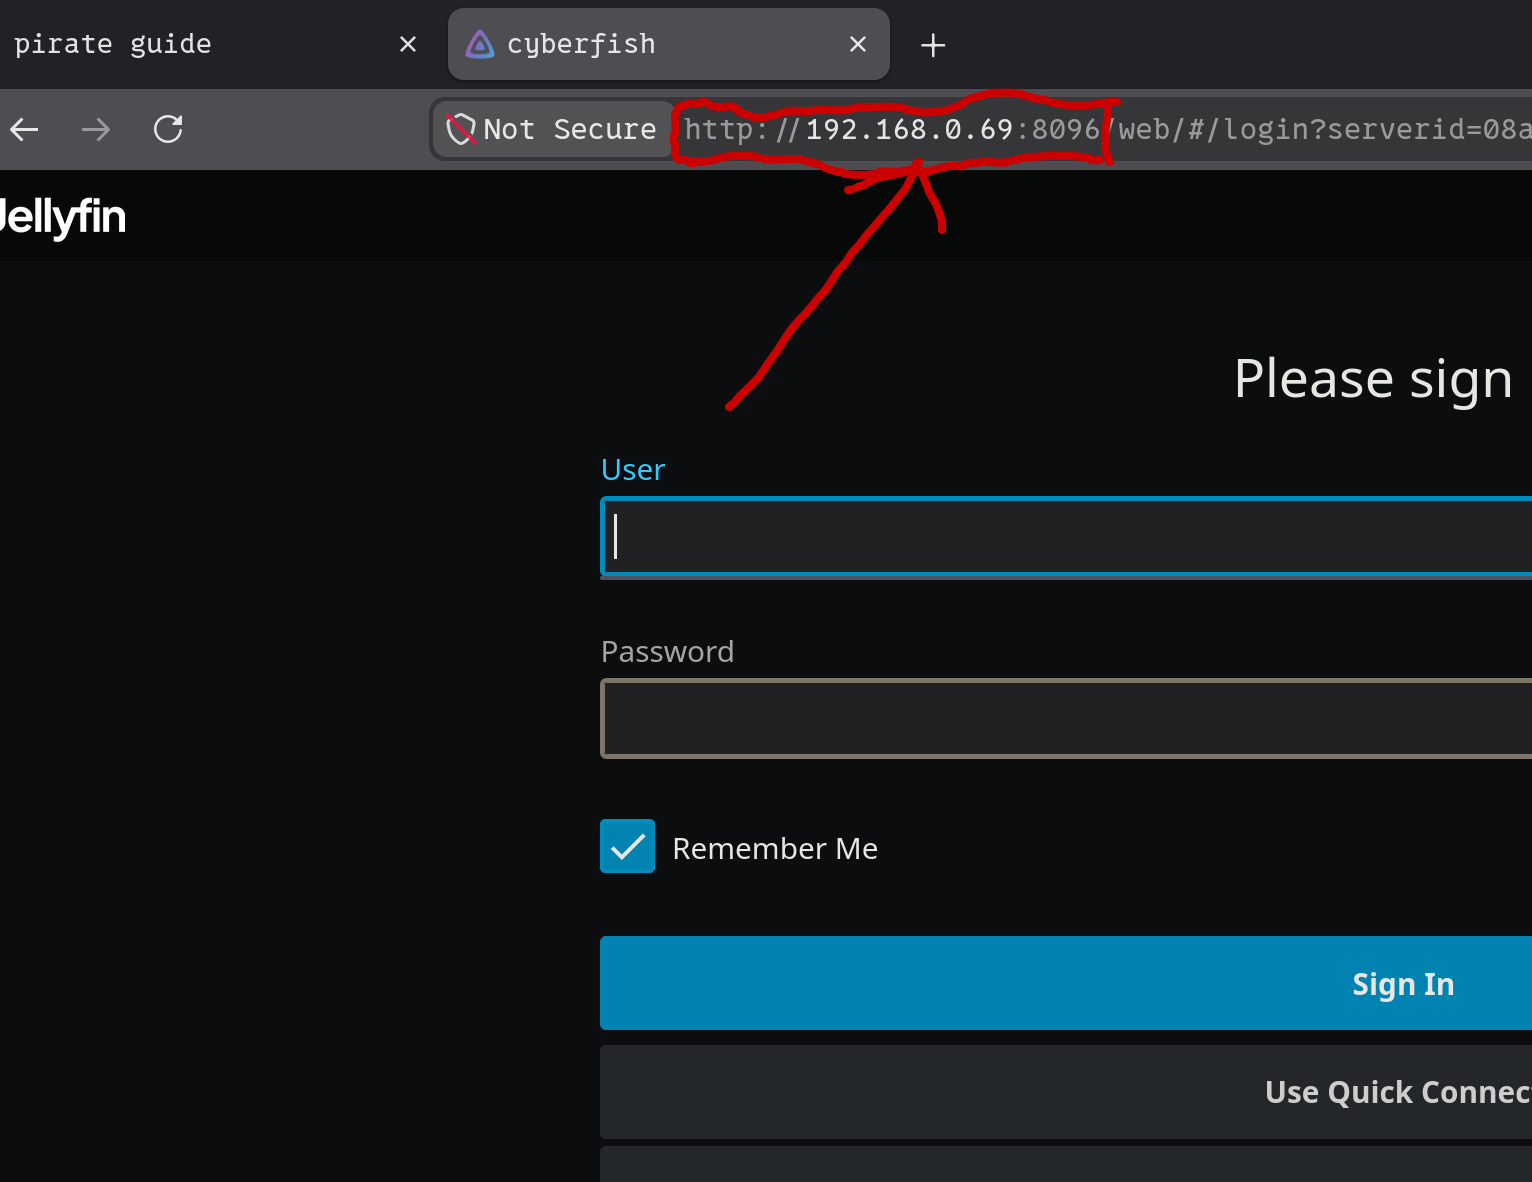Click the Sign In button

(x=1066, y=983)
